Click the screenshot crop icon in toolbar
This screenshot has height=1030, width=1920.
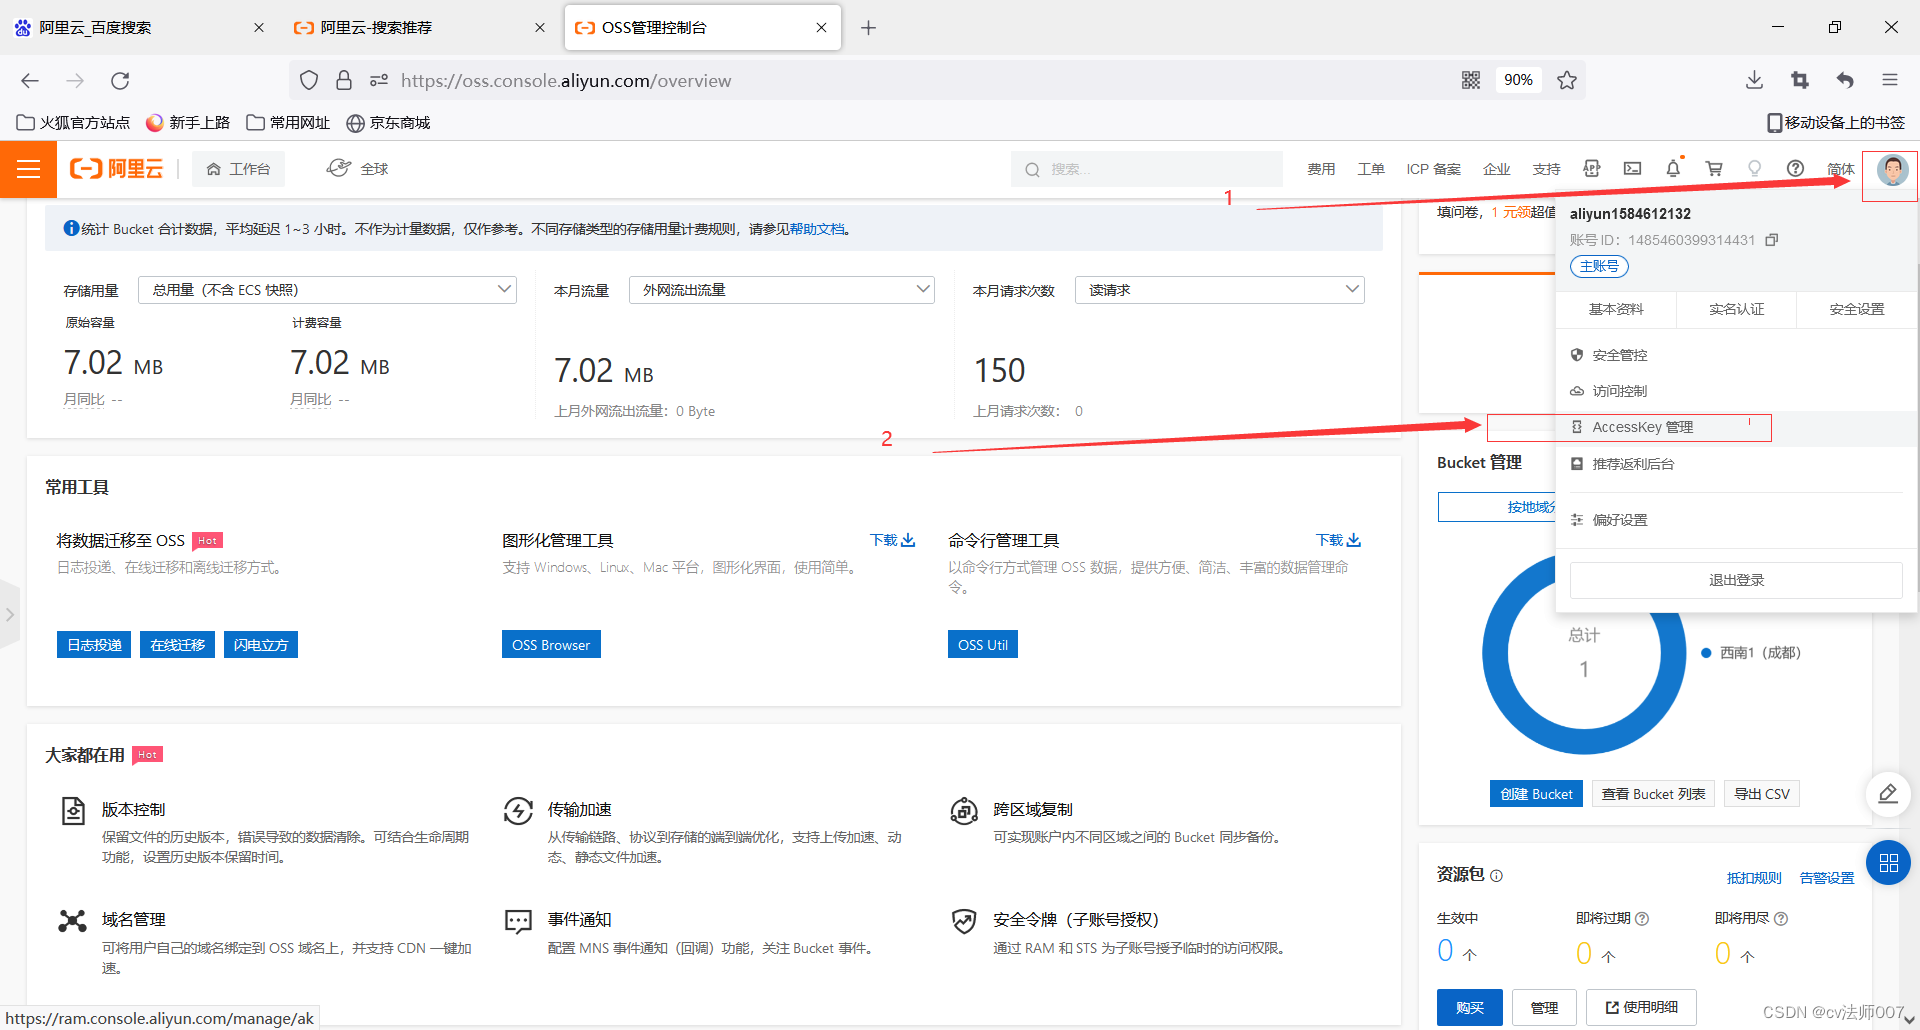(1800, 80)
